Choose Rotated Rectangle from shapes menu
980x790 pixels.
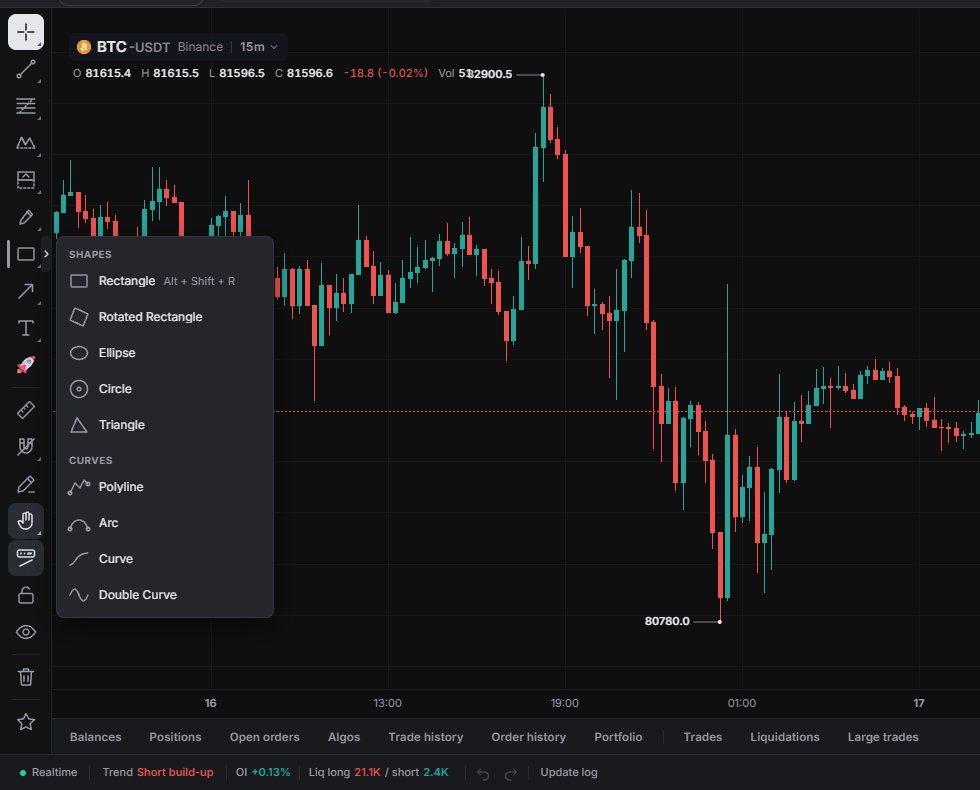[x=165, y=317]
